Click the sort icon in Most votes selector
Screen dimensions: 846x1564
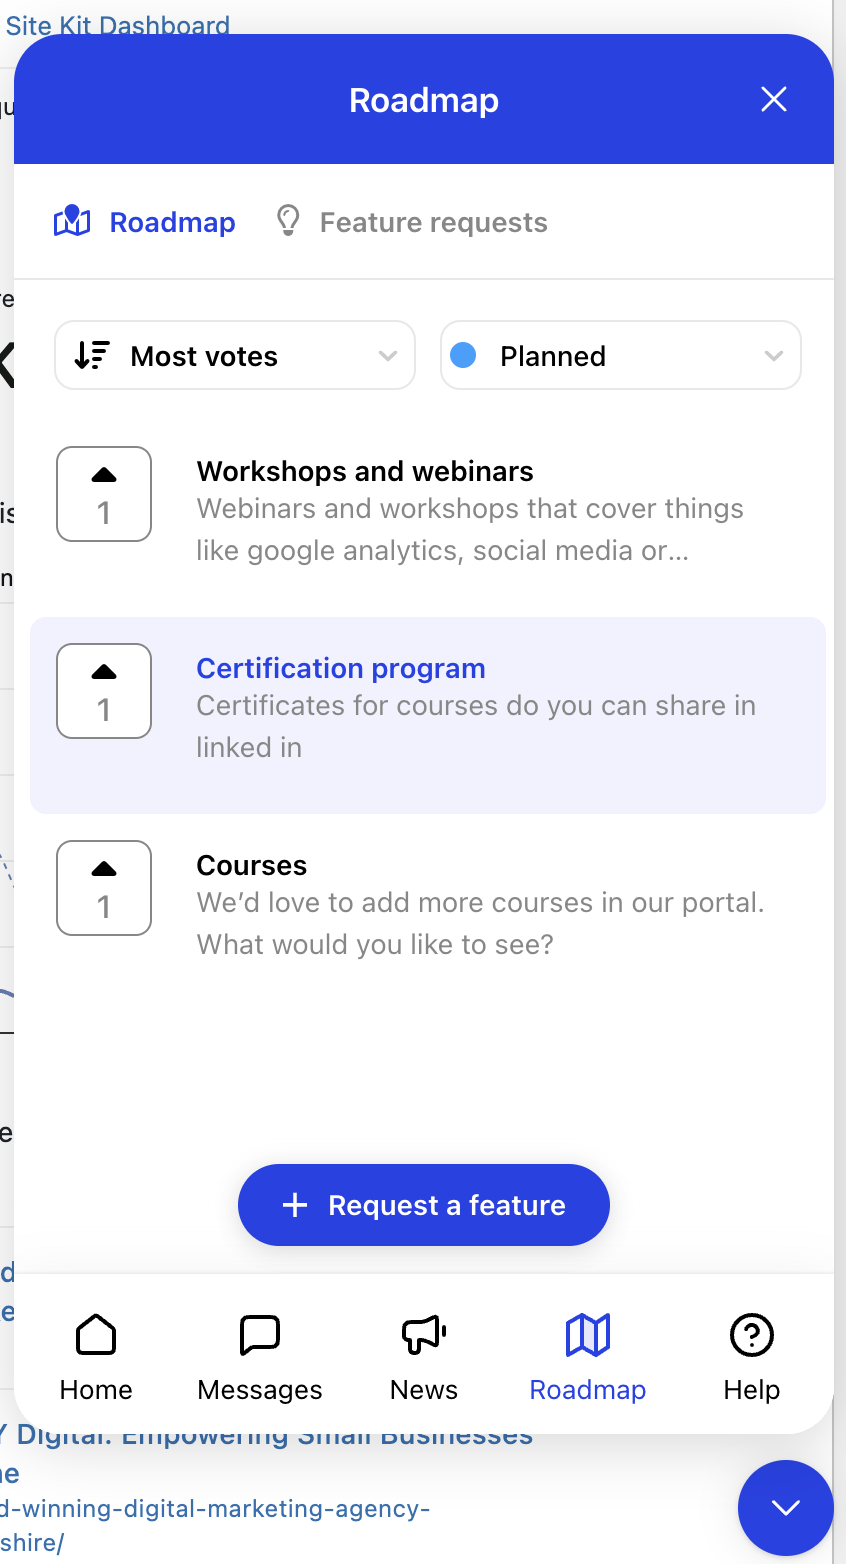[x=92, y=356]
